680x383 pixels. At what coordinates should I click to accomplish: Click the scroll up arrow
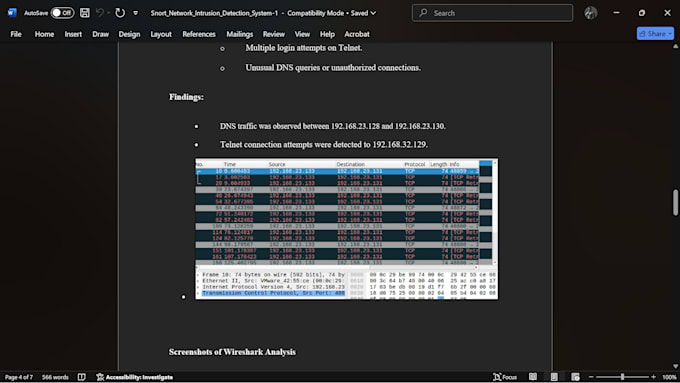coord(675,46)
